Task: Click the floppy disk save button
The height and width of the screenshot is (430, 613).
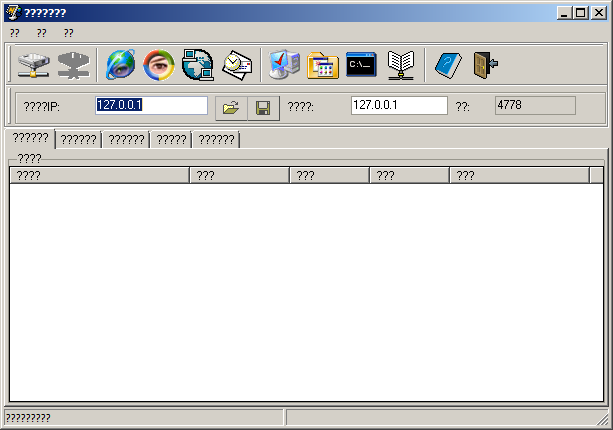Action: (263, 106)
